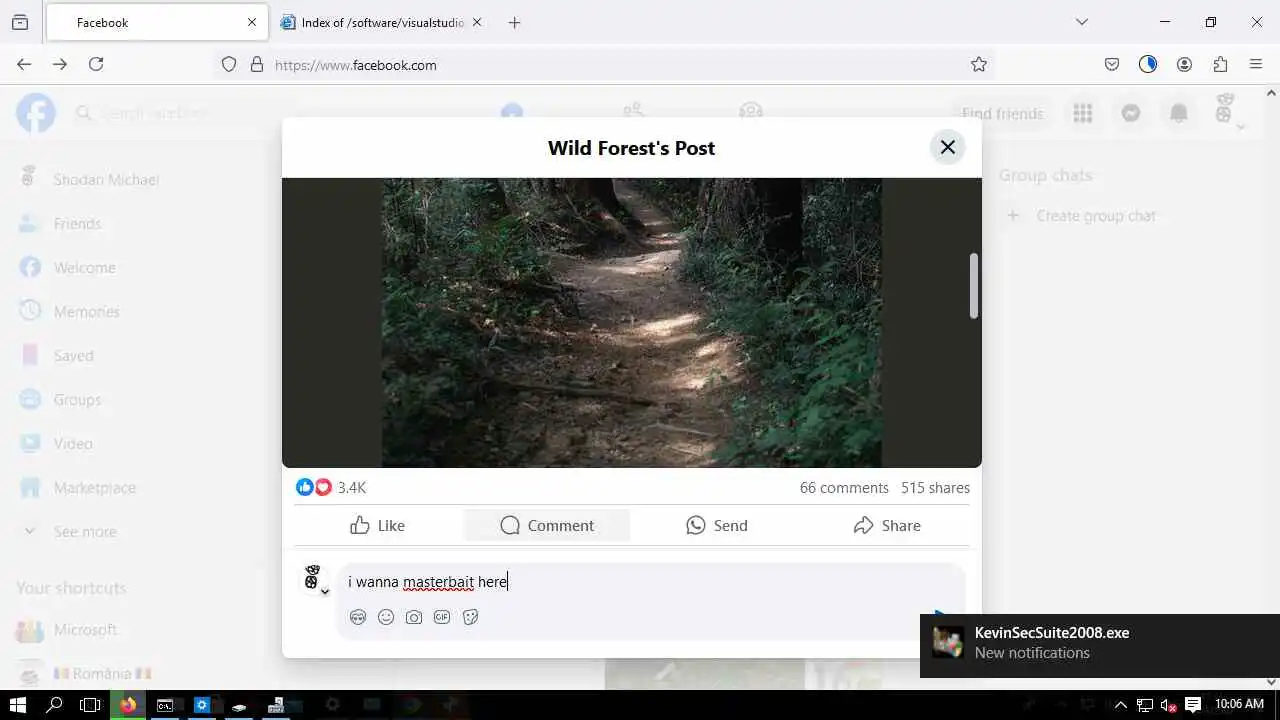Click the Firefox taskbar icon
Screen dimensions: 1280x720
128,705
